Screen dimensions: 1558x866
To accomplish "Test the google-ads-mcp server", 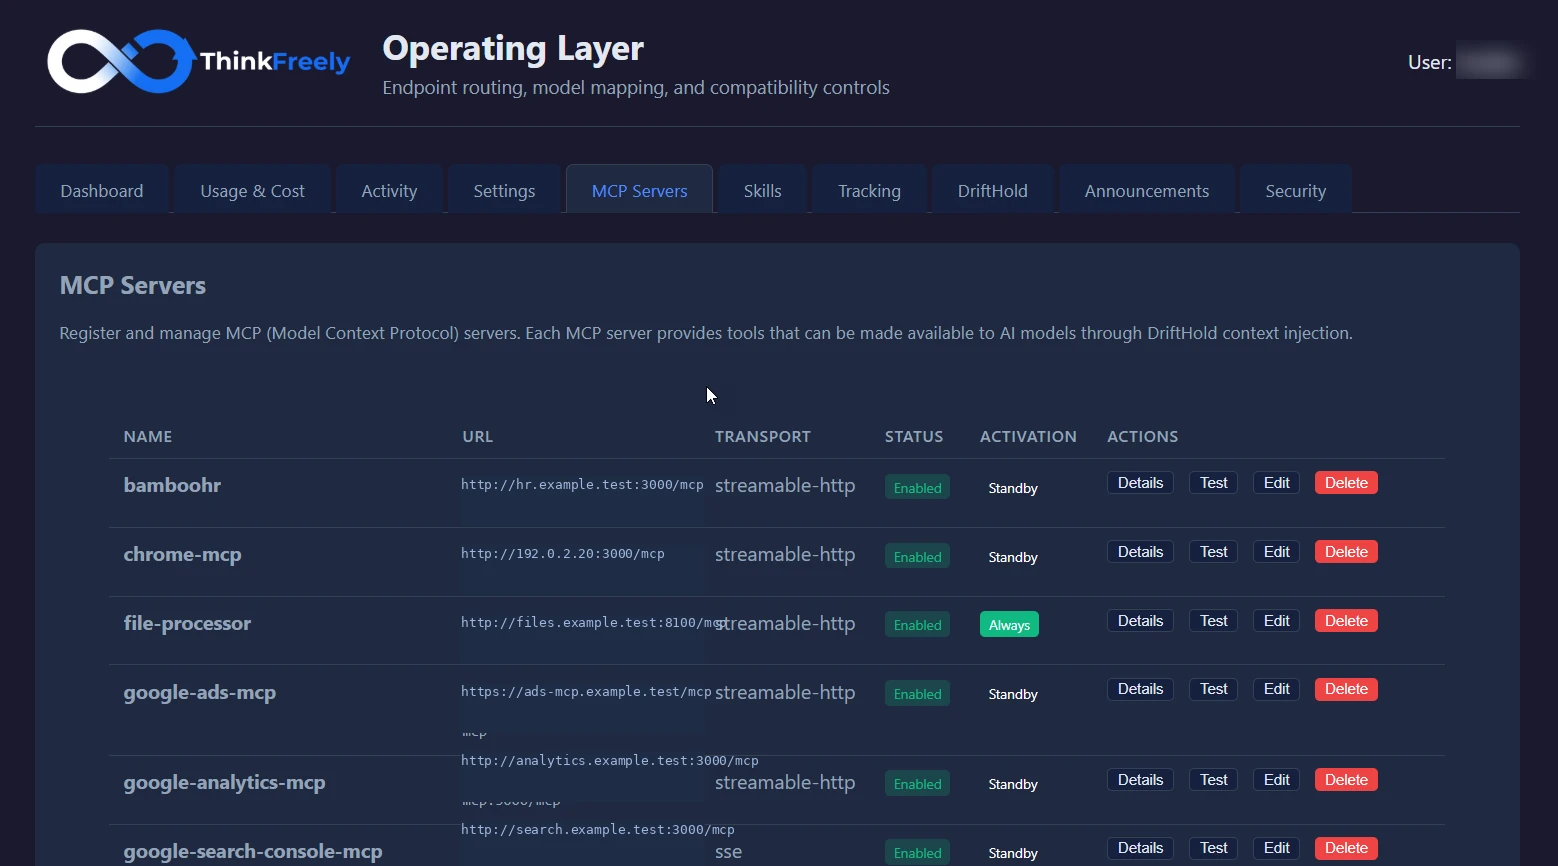I will click(1214, 689).
